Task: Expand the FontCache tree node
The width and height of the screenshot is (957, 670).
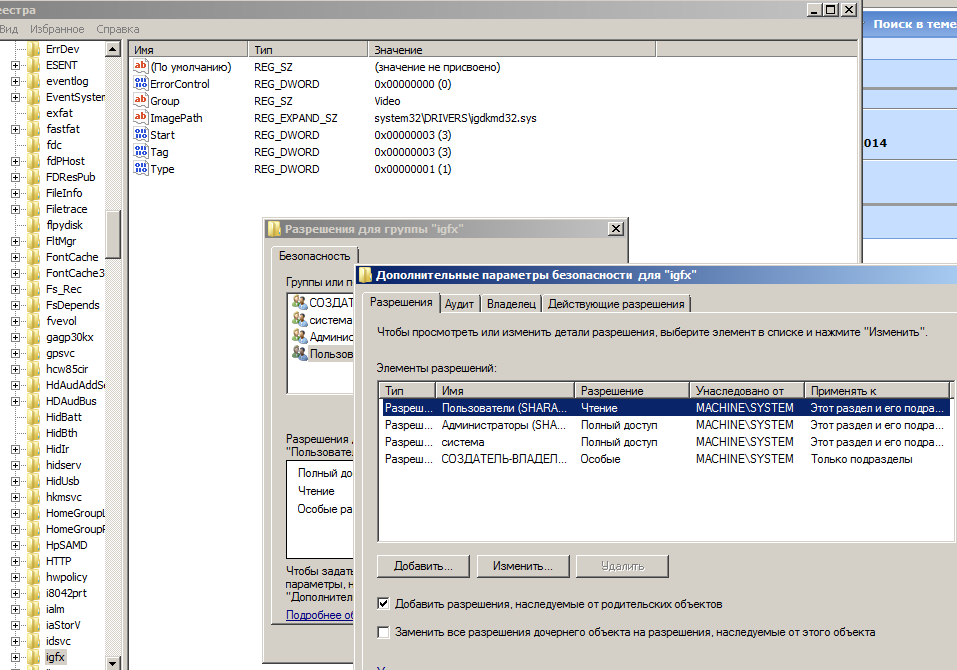Action: [16, 257]
